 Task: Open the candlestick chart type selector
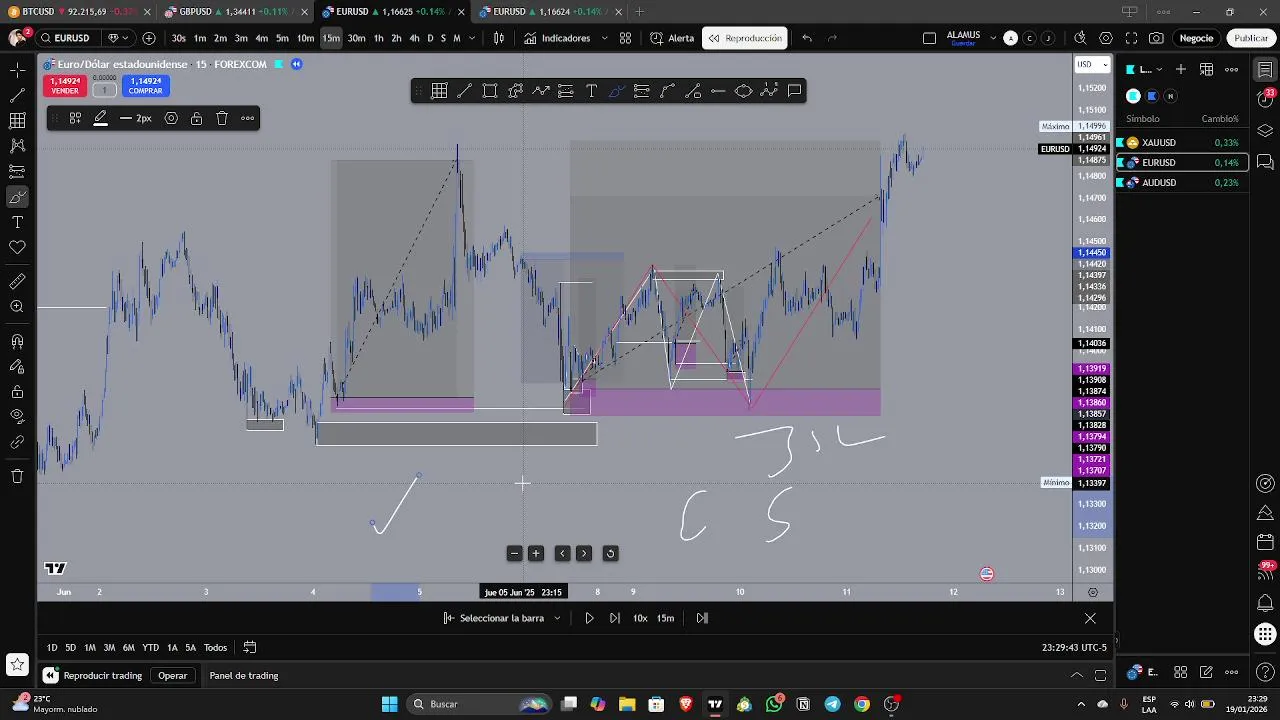pos(499,38)
